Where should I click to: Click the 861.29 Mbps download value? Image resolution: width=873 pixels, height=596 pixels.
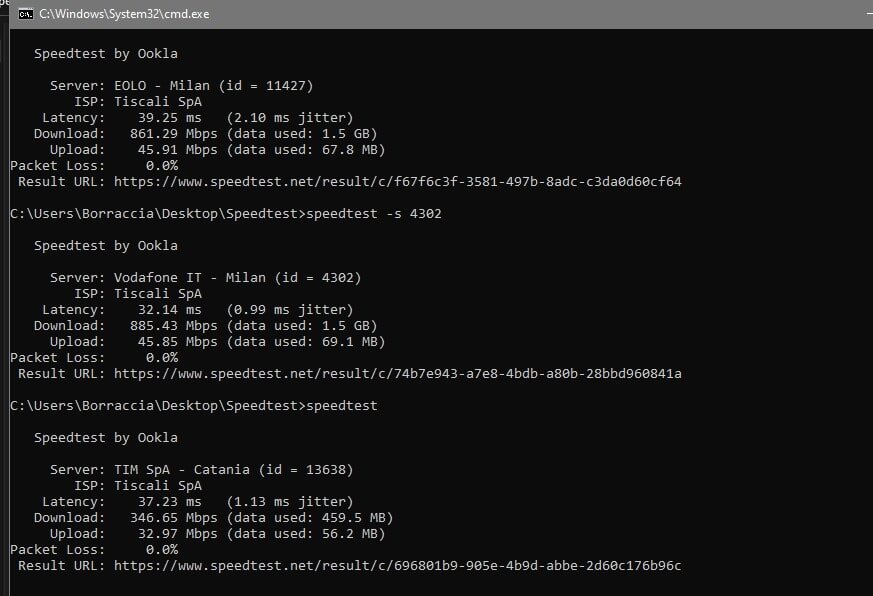pos(174,134)
